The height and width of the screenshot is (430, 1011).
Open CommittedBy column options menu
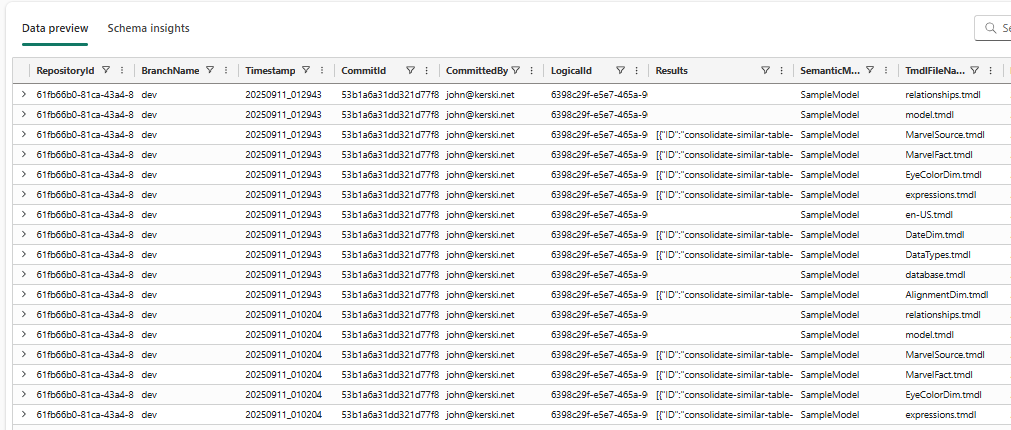pos(531,71)
